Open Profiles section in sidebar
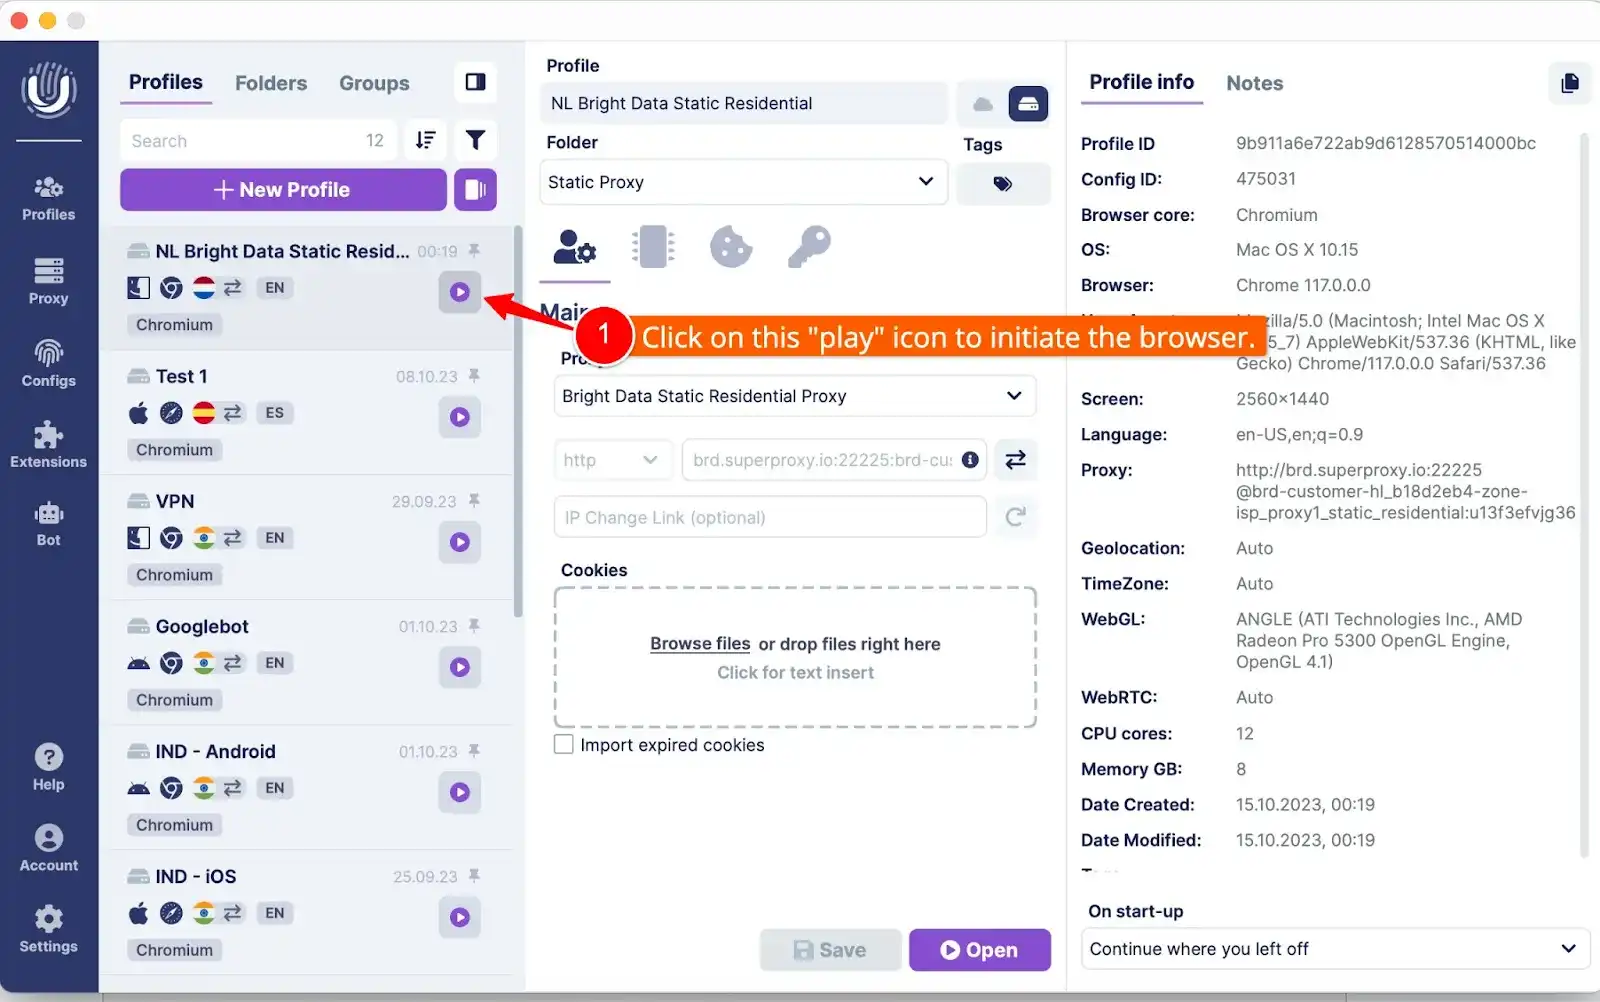Screen dimensions: 1600x1002 (x=48, y=198)
